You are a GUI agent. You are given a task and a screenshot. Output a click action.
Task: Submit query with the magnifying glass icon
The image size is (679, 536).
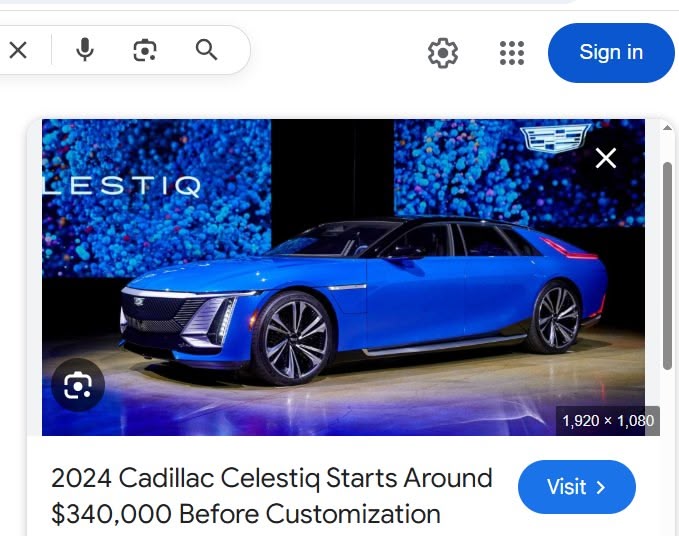click(x=206, y=50)
